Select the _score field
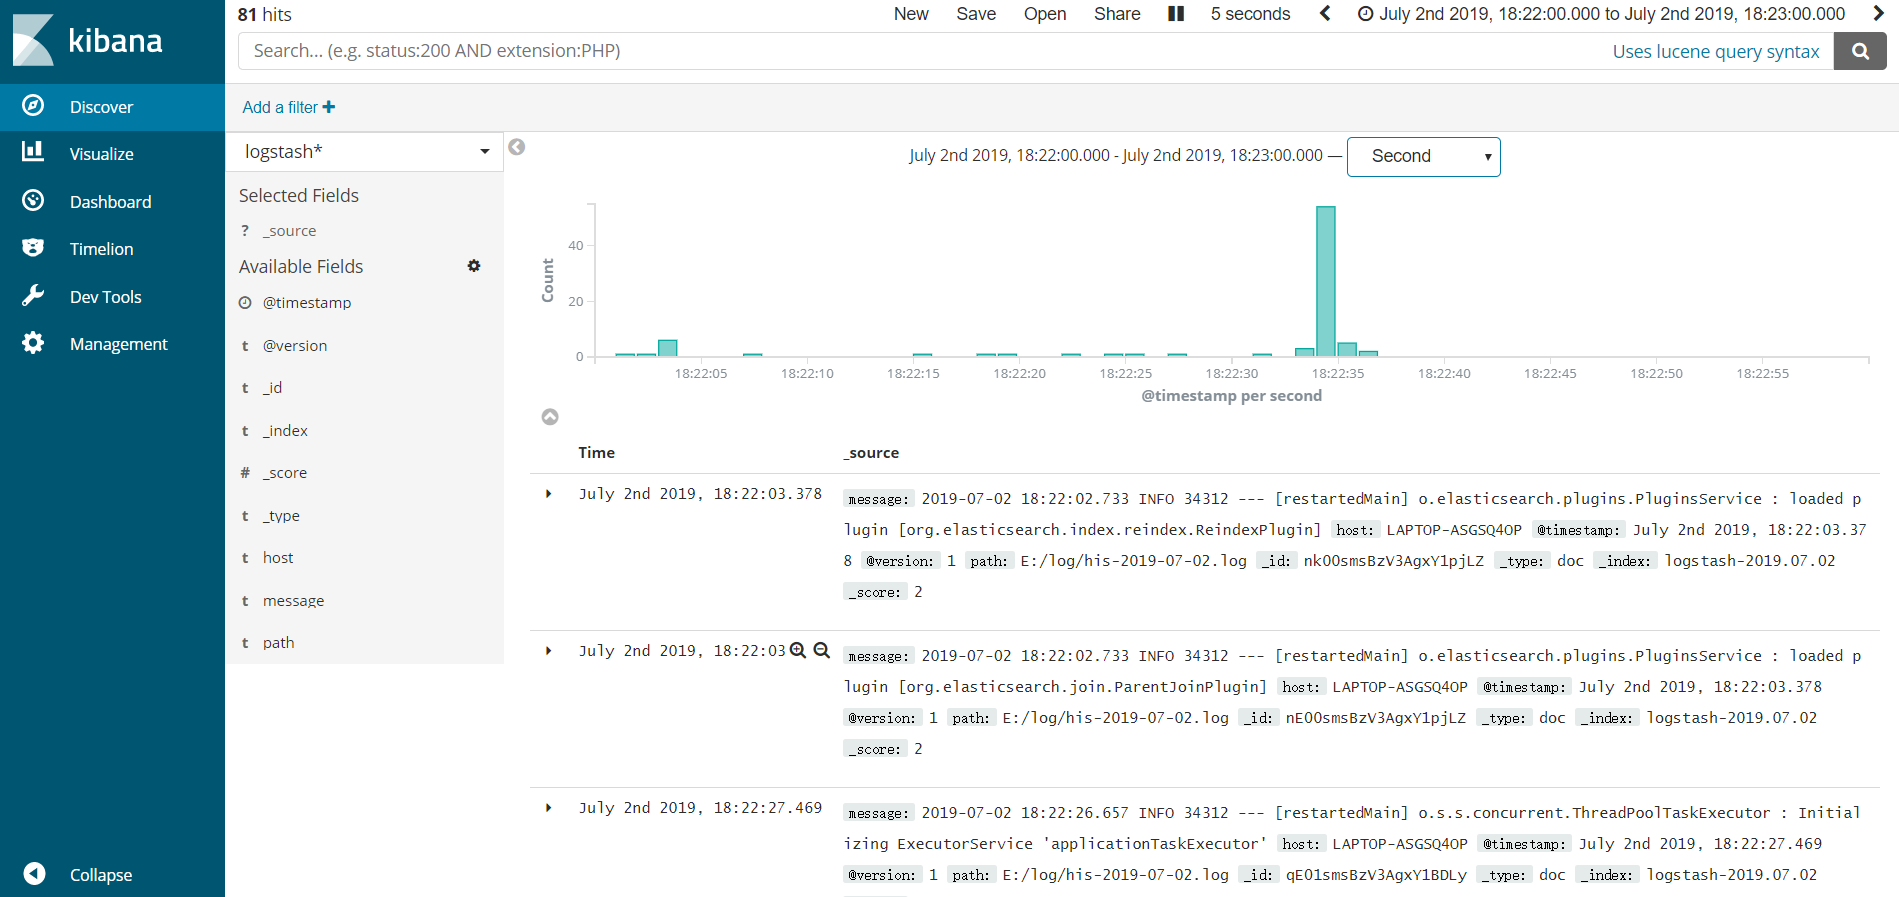Viewport: 1899px width, 897px height. click(285, 473)
